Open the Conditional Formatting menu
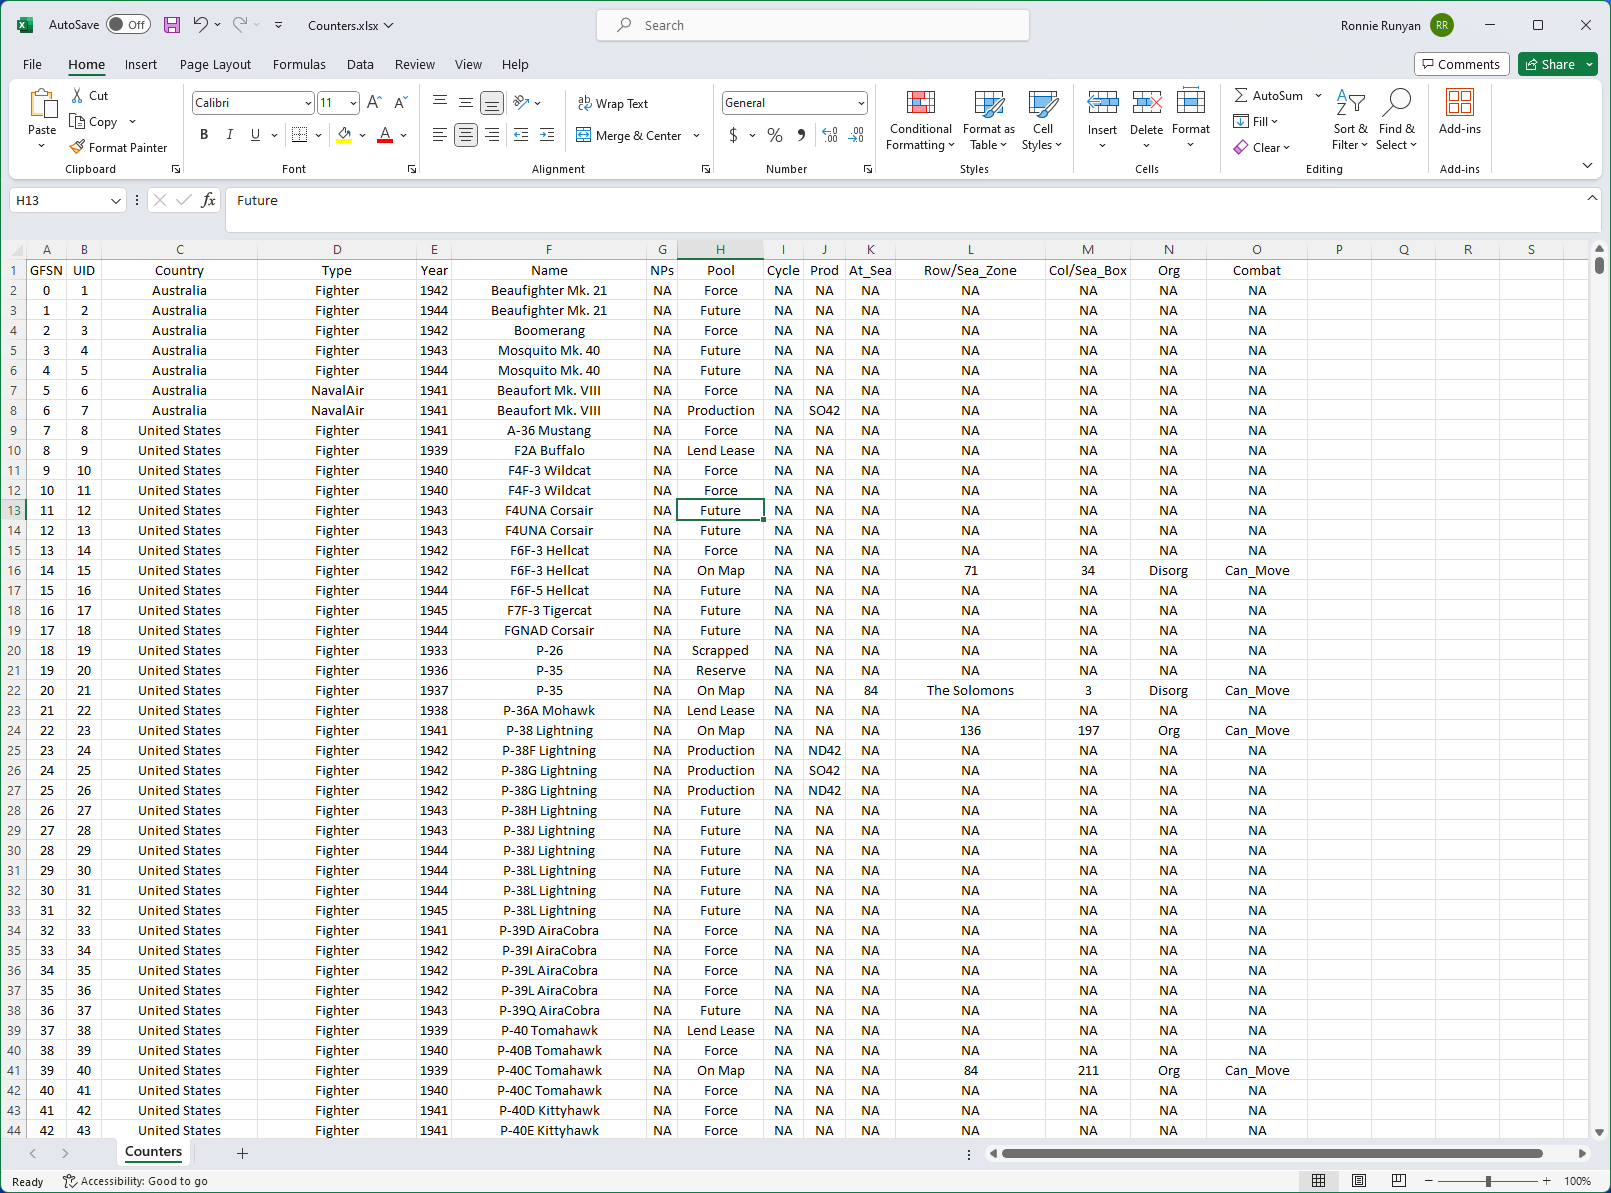This screenshot has height=1193, width=1611. point(920,120)
